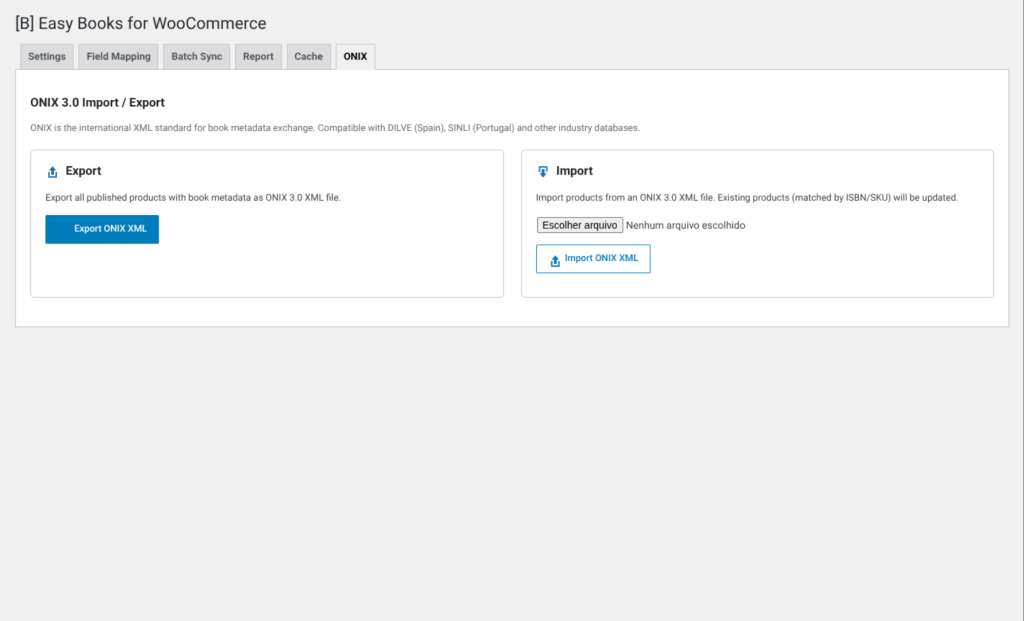
Task: Click the Import heading download icon
Action: coord(543,171)
